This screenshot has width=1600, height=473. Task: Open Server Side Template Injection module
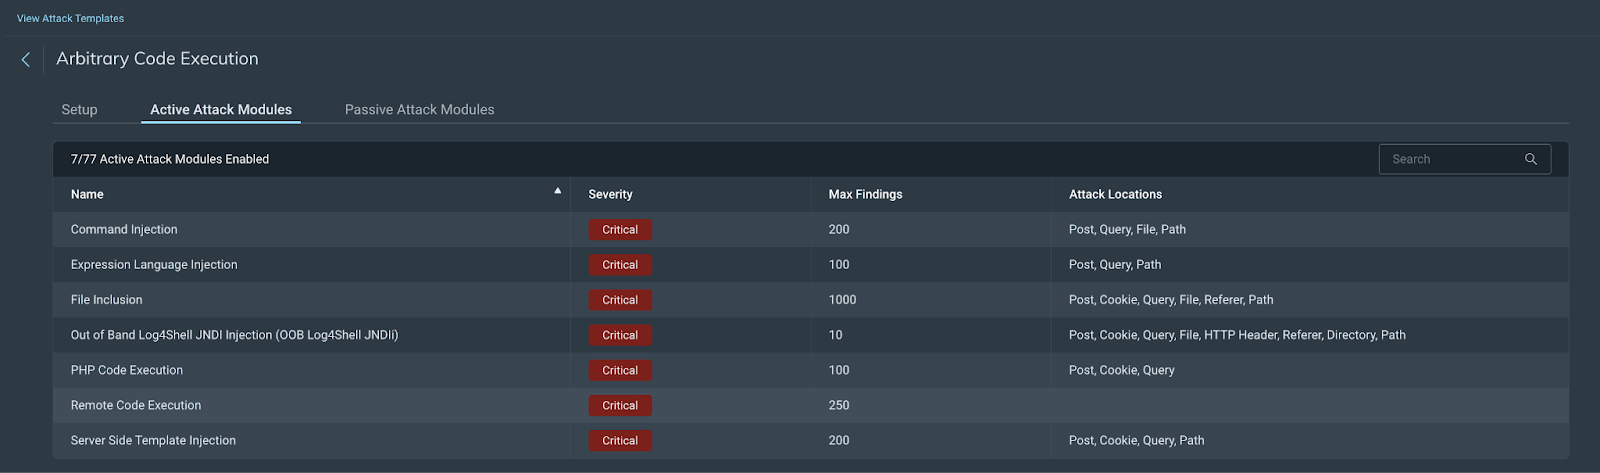pyautogui.click(x=153, y=440)
